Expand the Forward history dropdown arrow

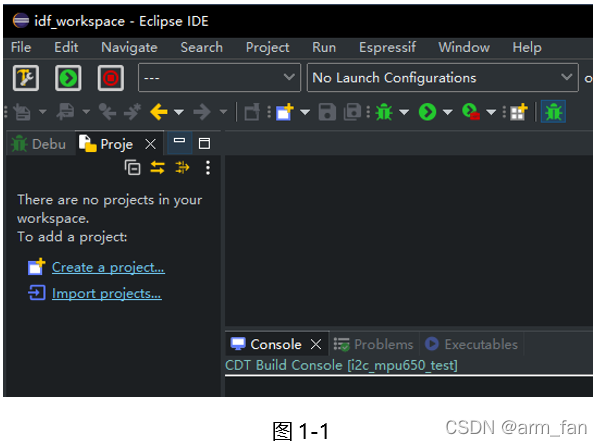223,112
